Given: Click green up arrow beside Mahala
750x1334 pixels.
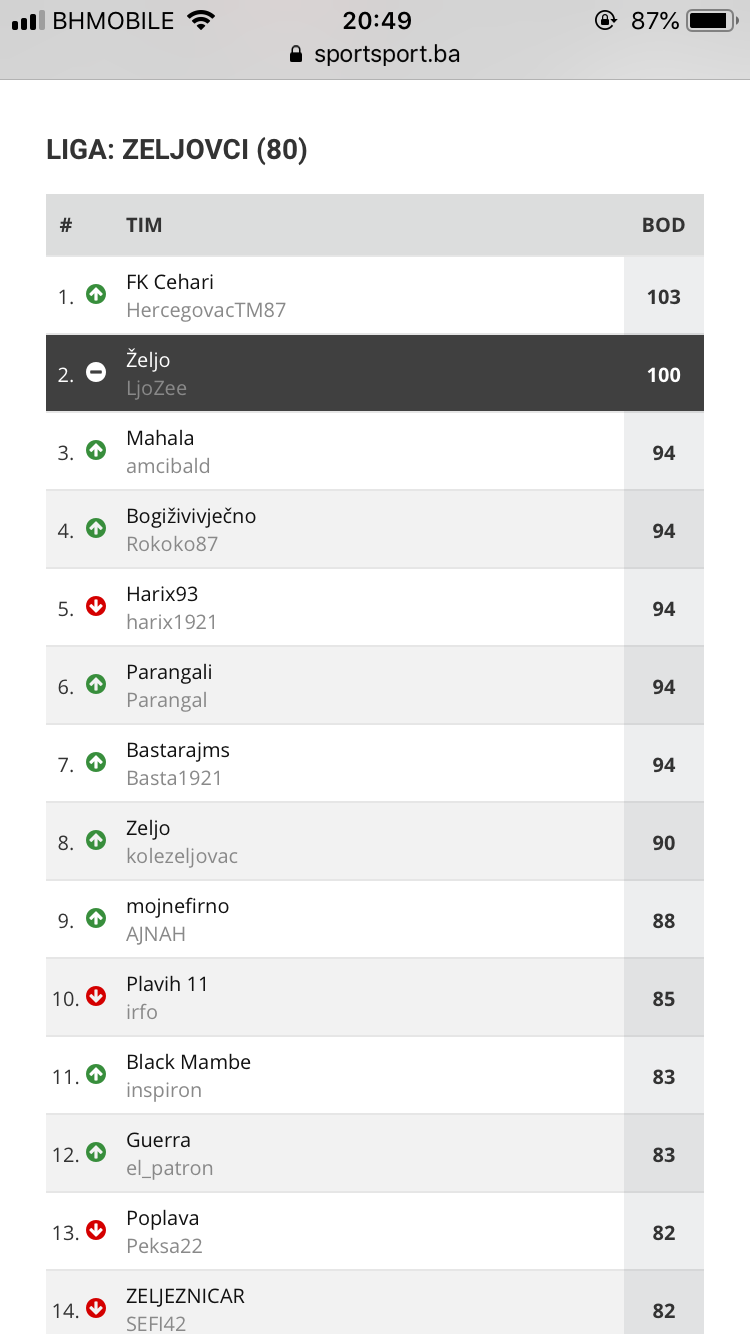Looking at the screenshot, I should [96, 451].
